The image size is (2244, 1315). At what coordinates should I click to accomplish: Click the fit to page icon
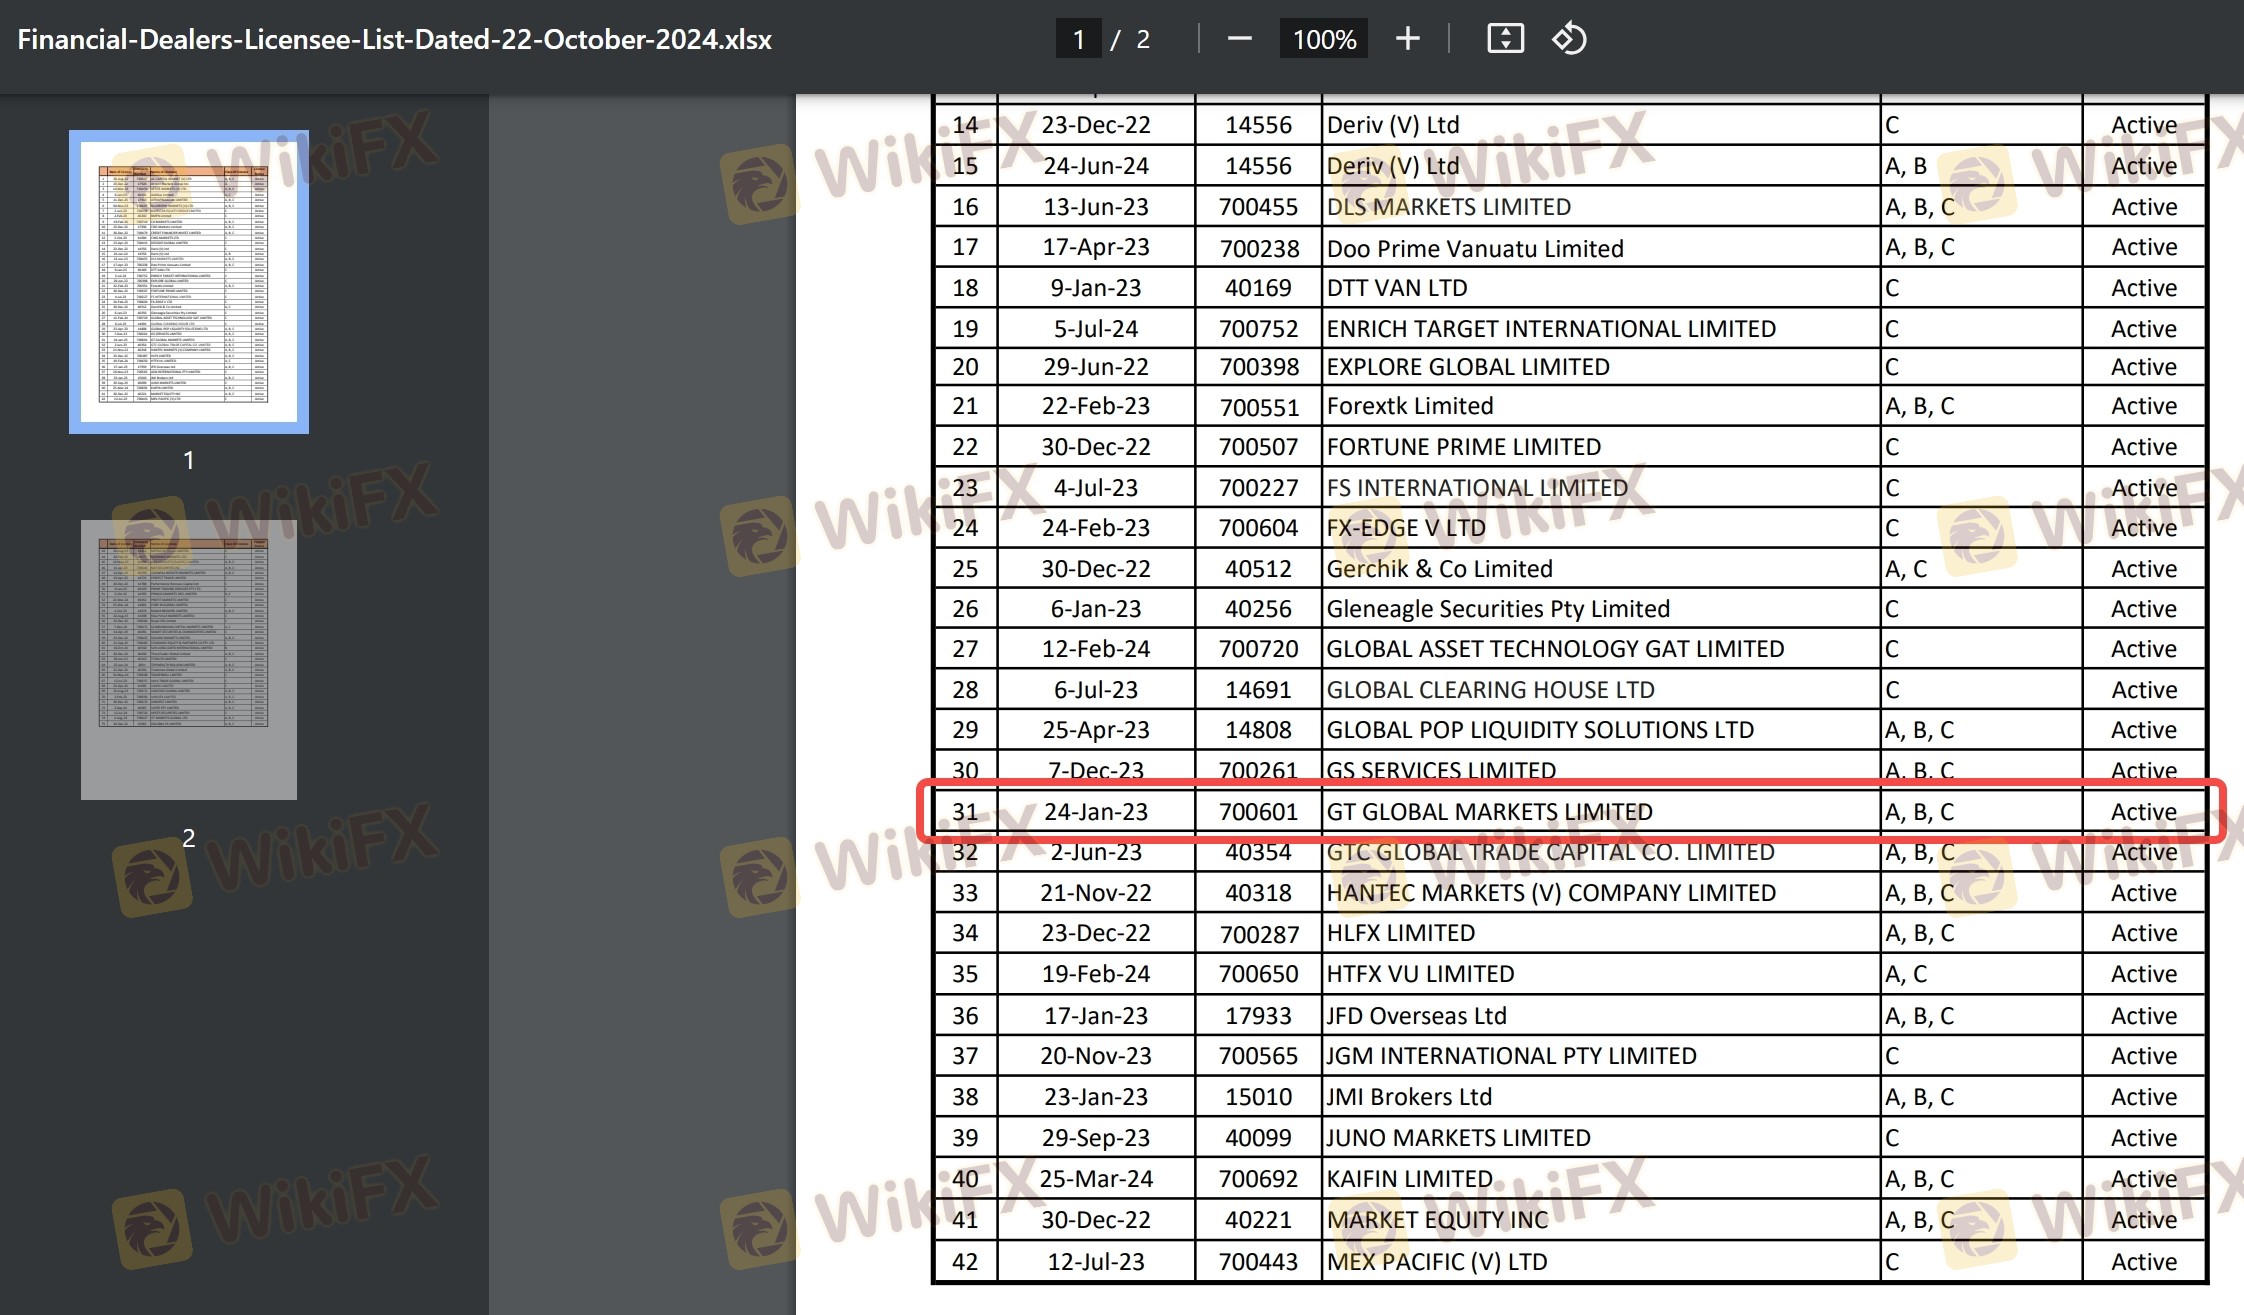(x=1505, y=39)
